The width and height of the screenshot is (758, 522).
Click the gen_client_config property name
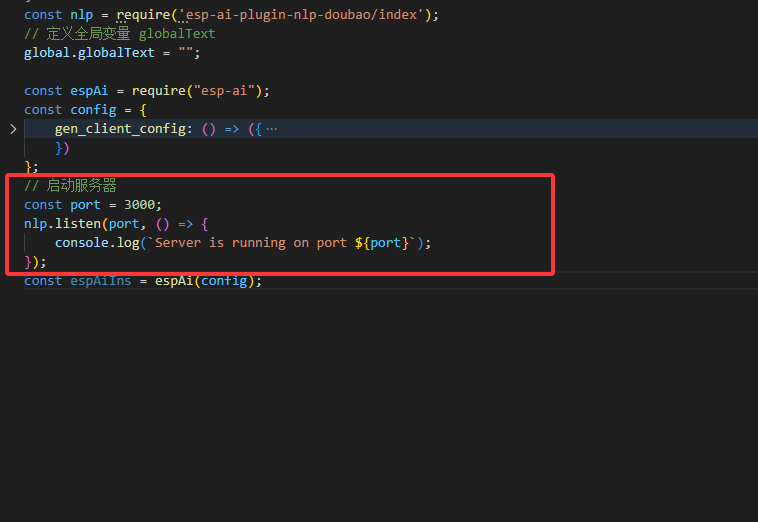pos(121,129)
